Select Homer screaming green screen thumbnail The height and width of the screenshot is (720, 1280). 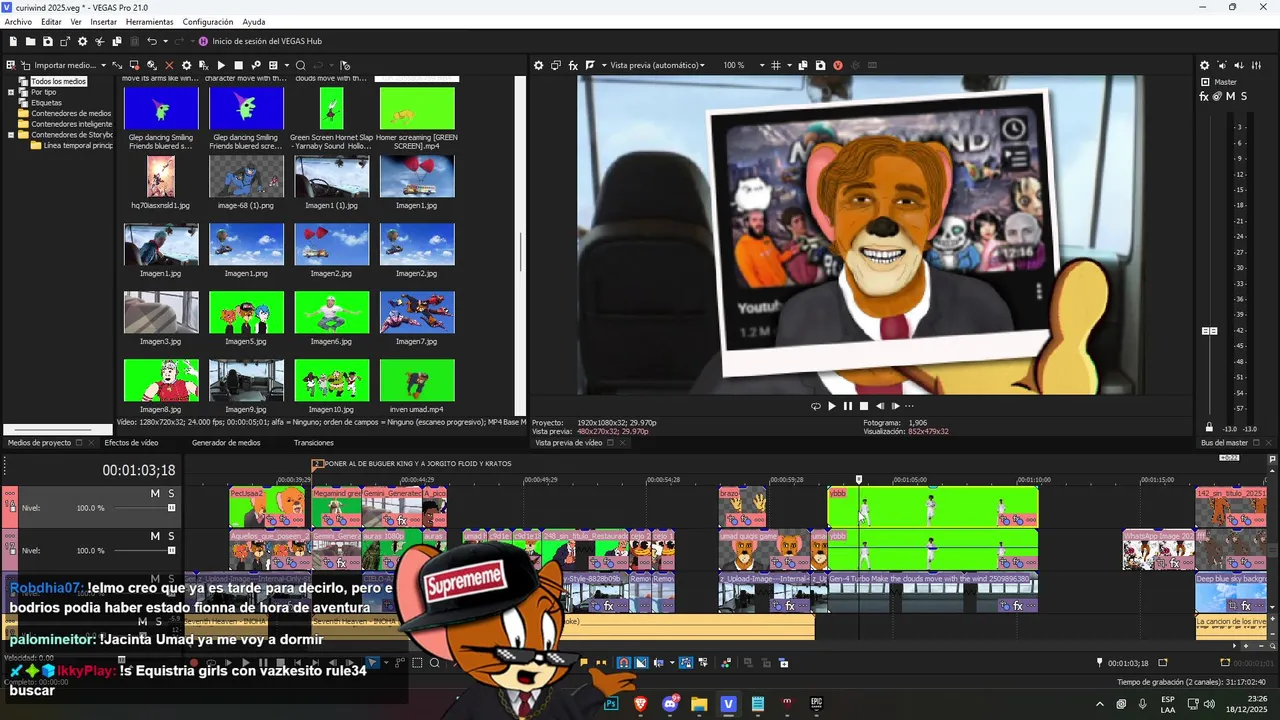pyautogui.click(x=417, y=108)
